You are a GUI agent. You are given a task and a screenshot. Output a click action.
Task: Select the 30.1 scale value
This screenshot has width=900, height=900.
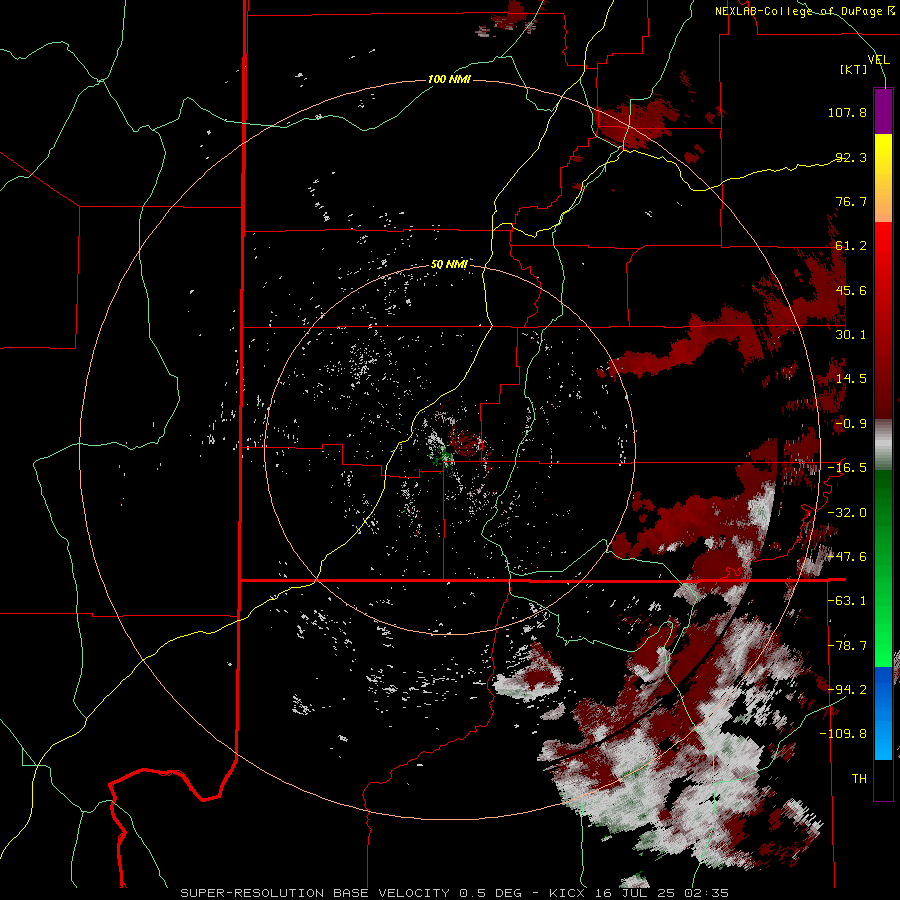click(x=851, y=335)
